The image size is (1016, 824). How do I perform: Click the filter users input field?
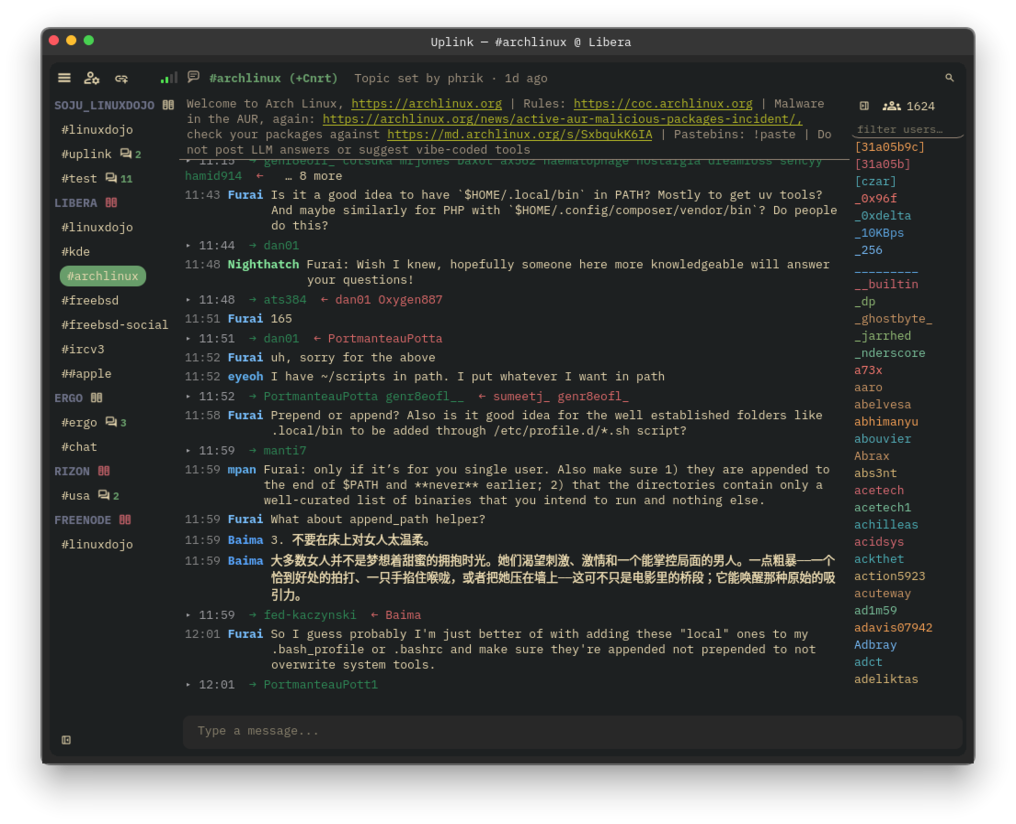907,130
